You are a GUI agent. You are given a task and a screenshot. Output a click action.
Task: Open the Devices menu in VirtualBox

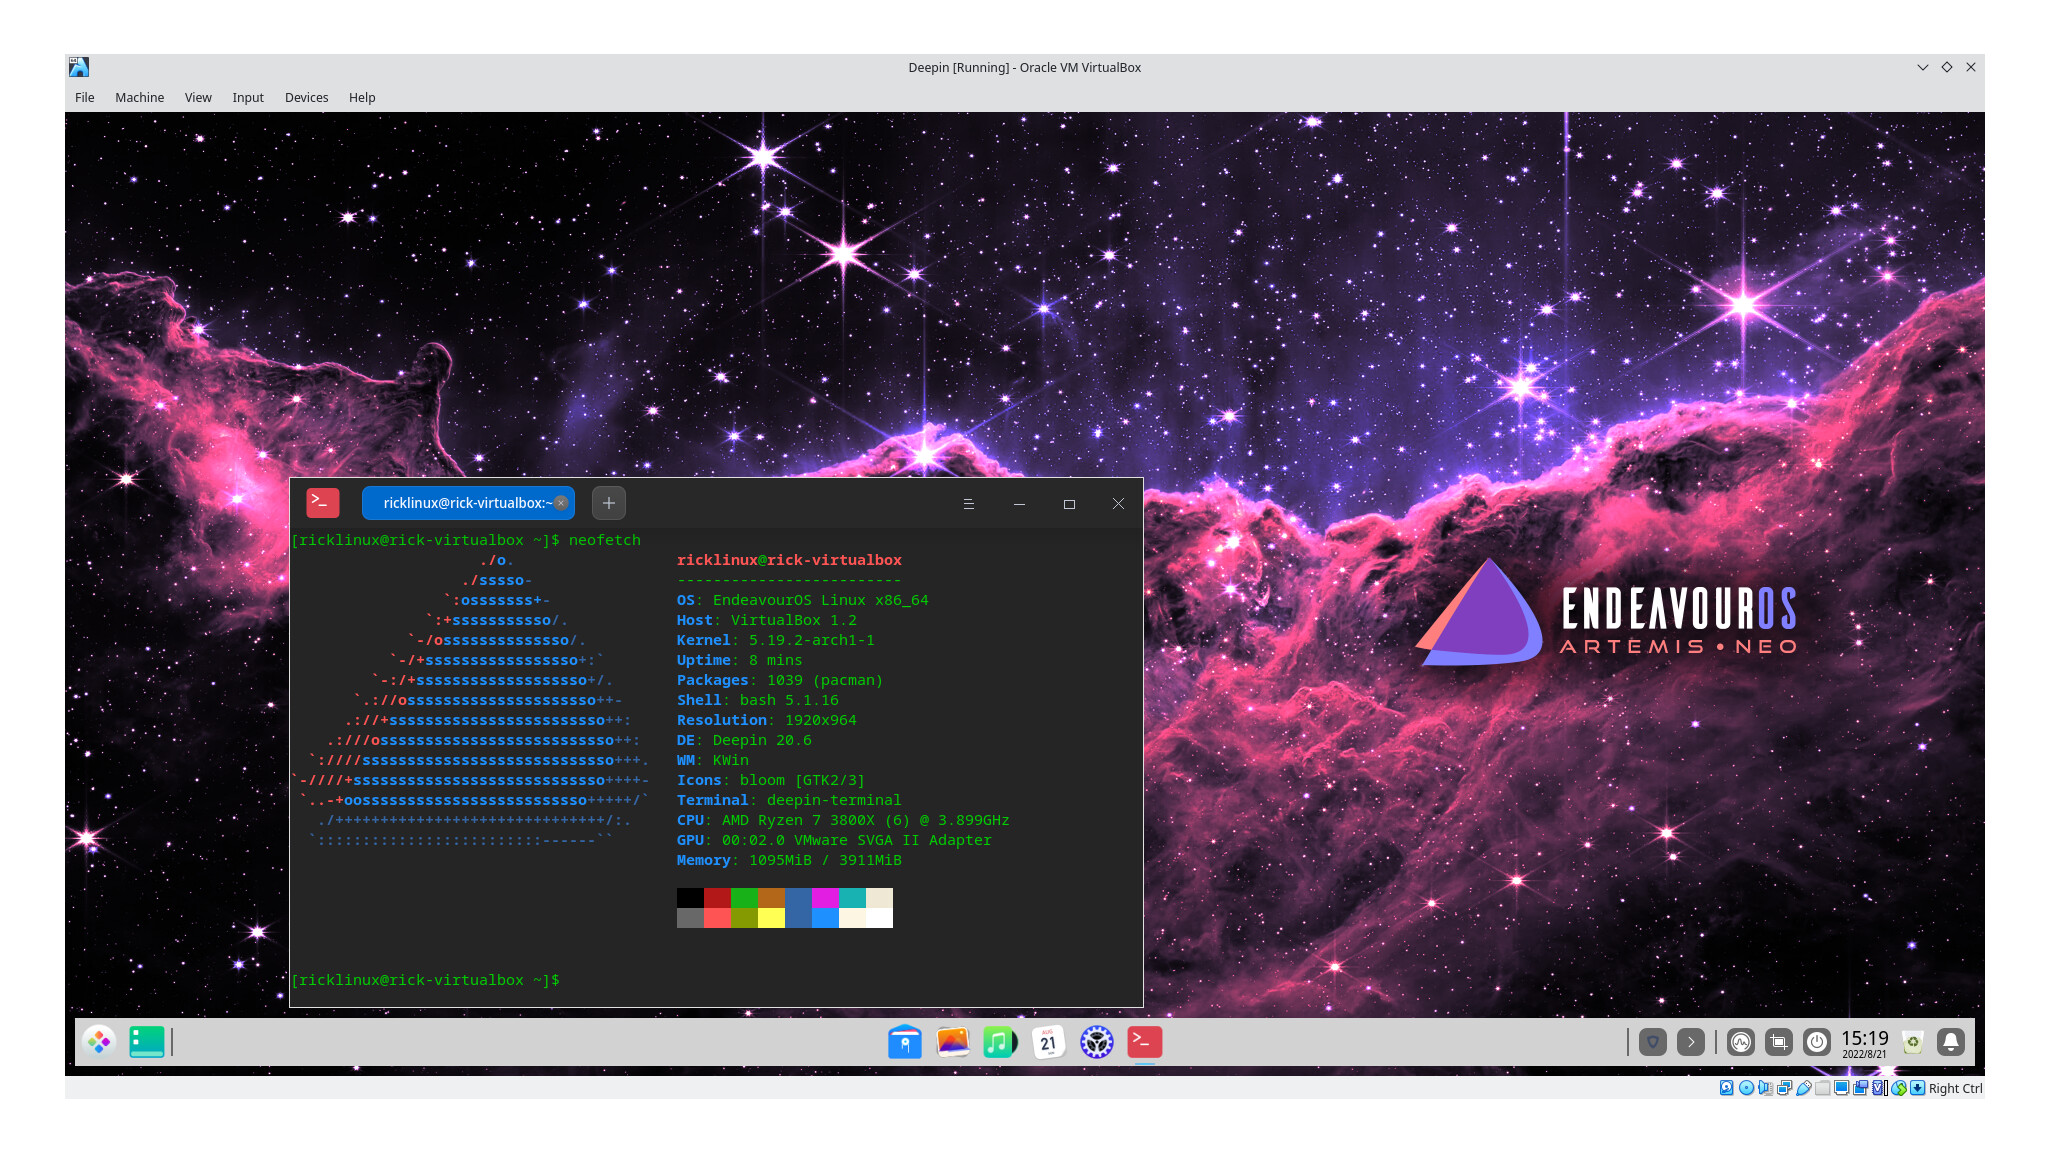[x=306, y=97]
